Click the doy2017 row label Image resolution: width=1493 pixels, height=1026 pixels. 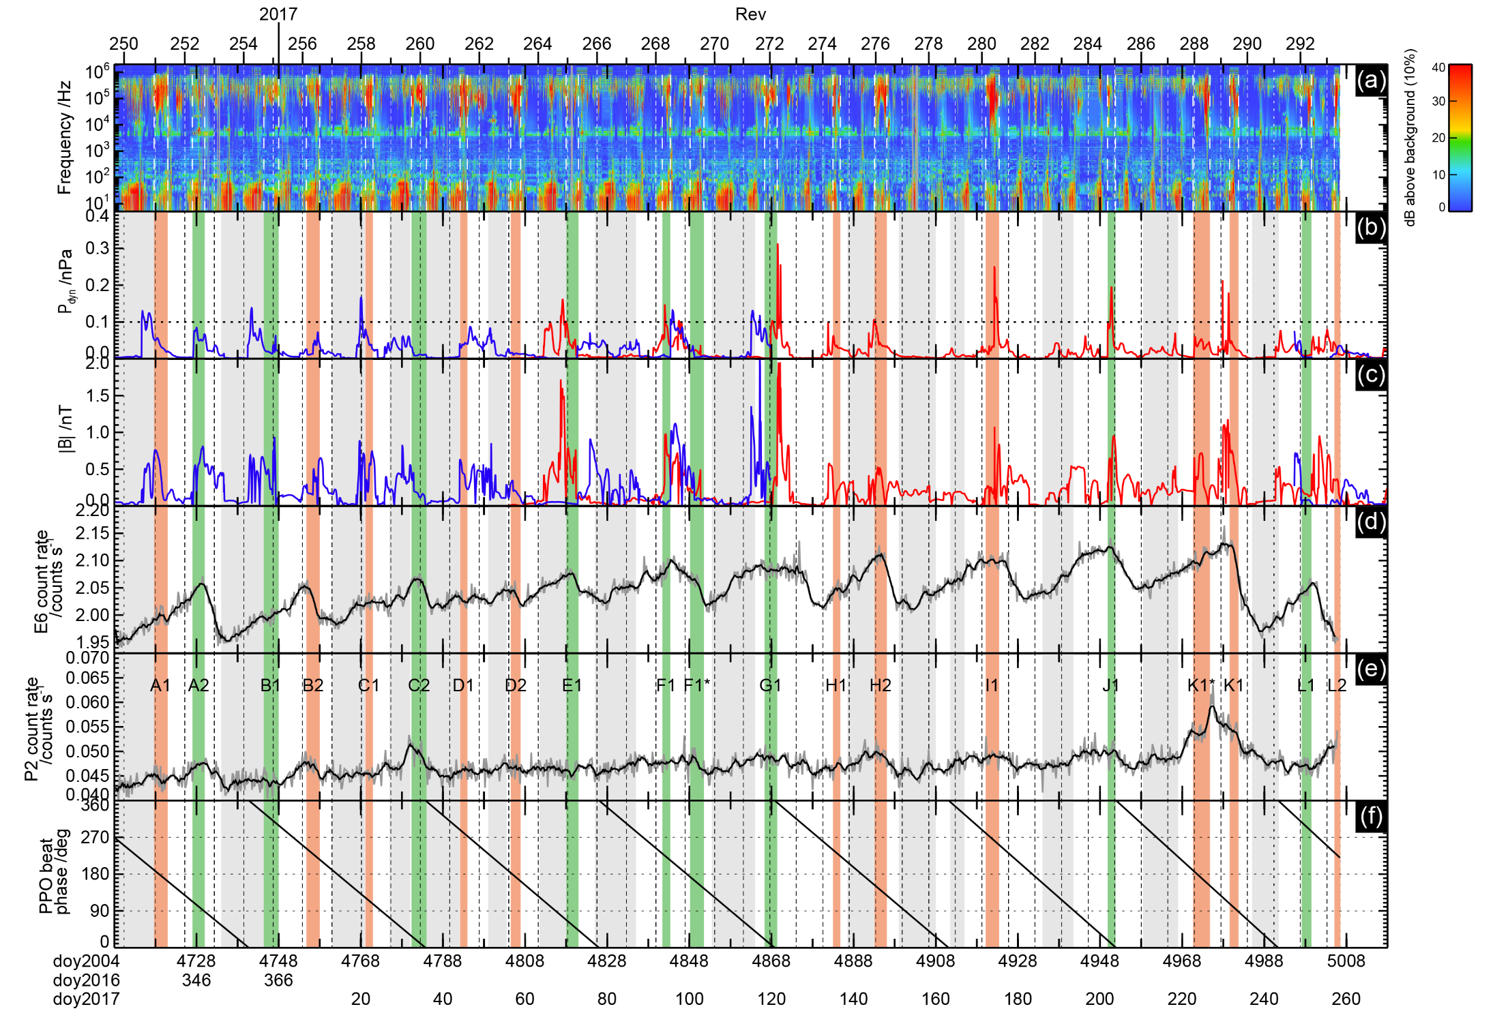pos(86,999)
